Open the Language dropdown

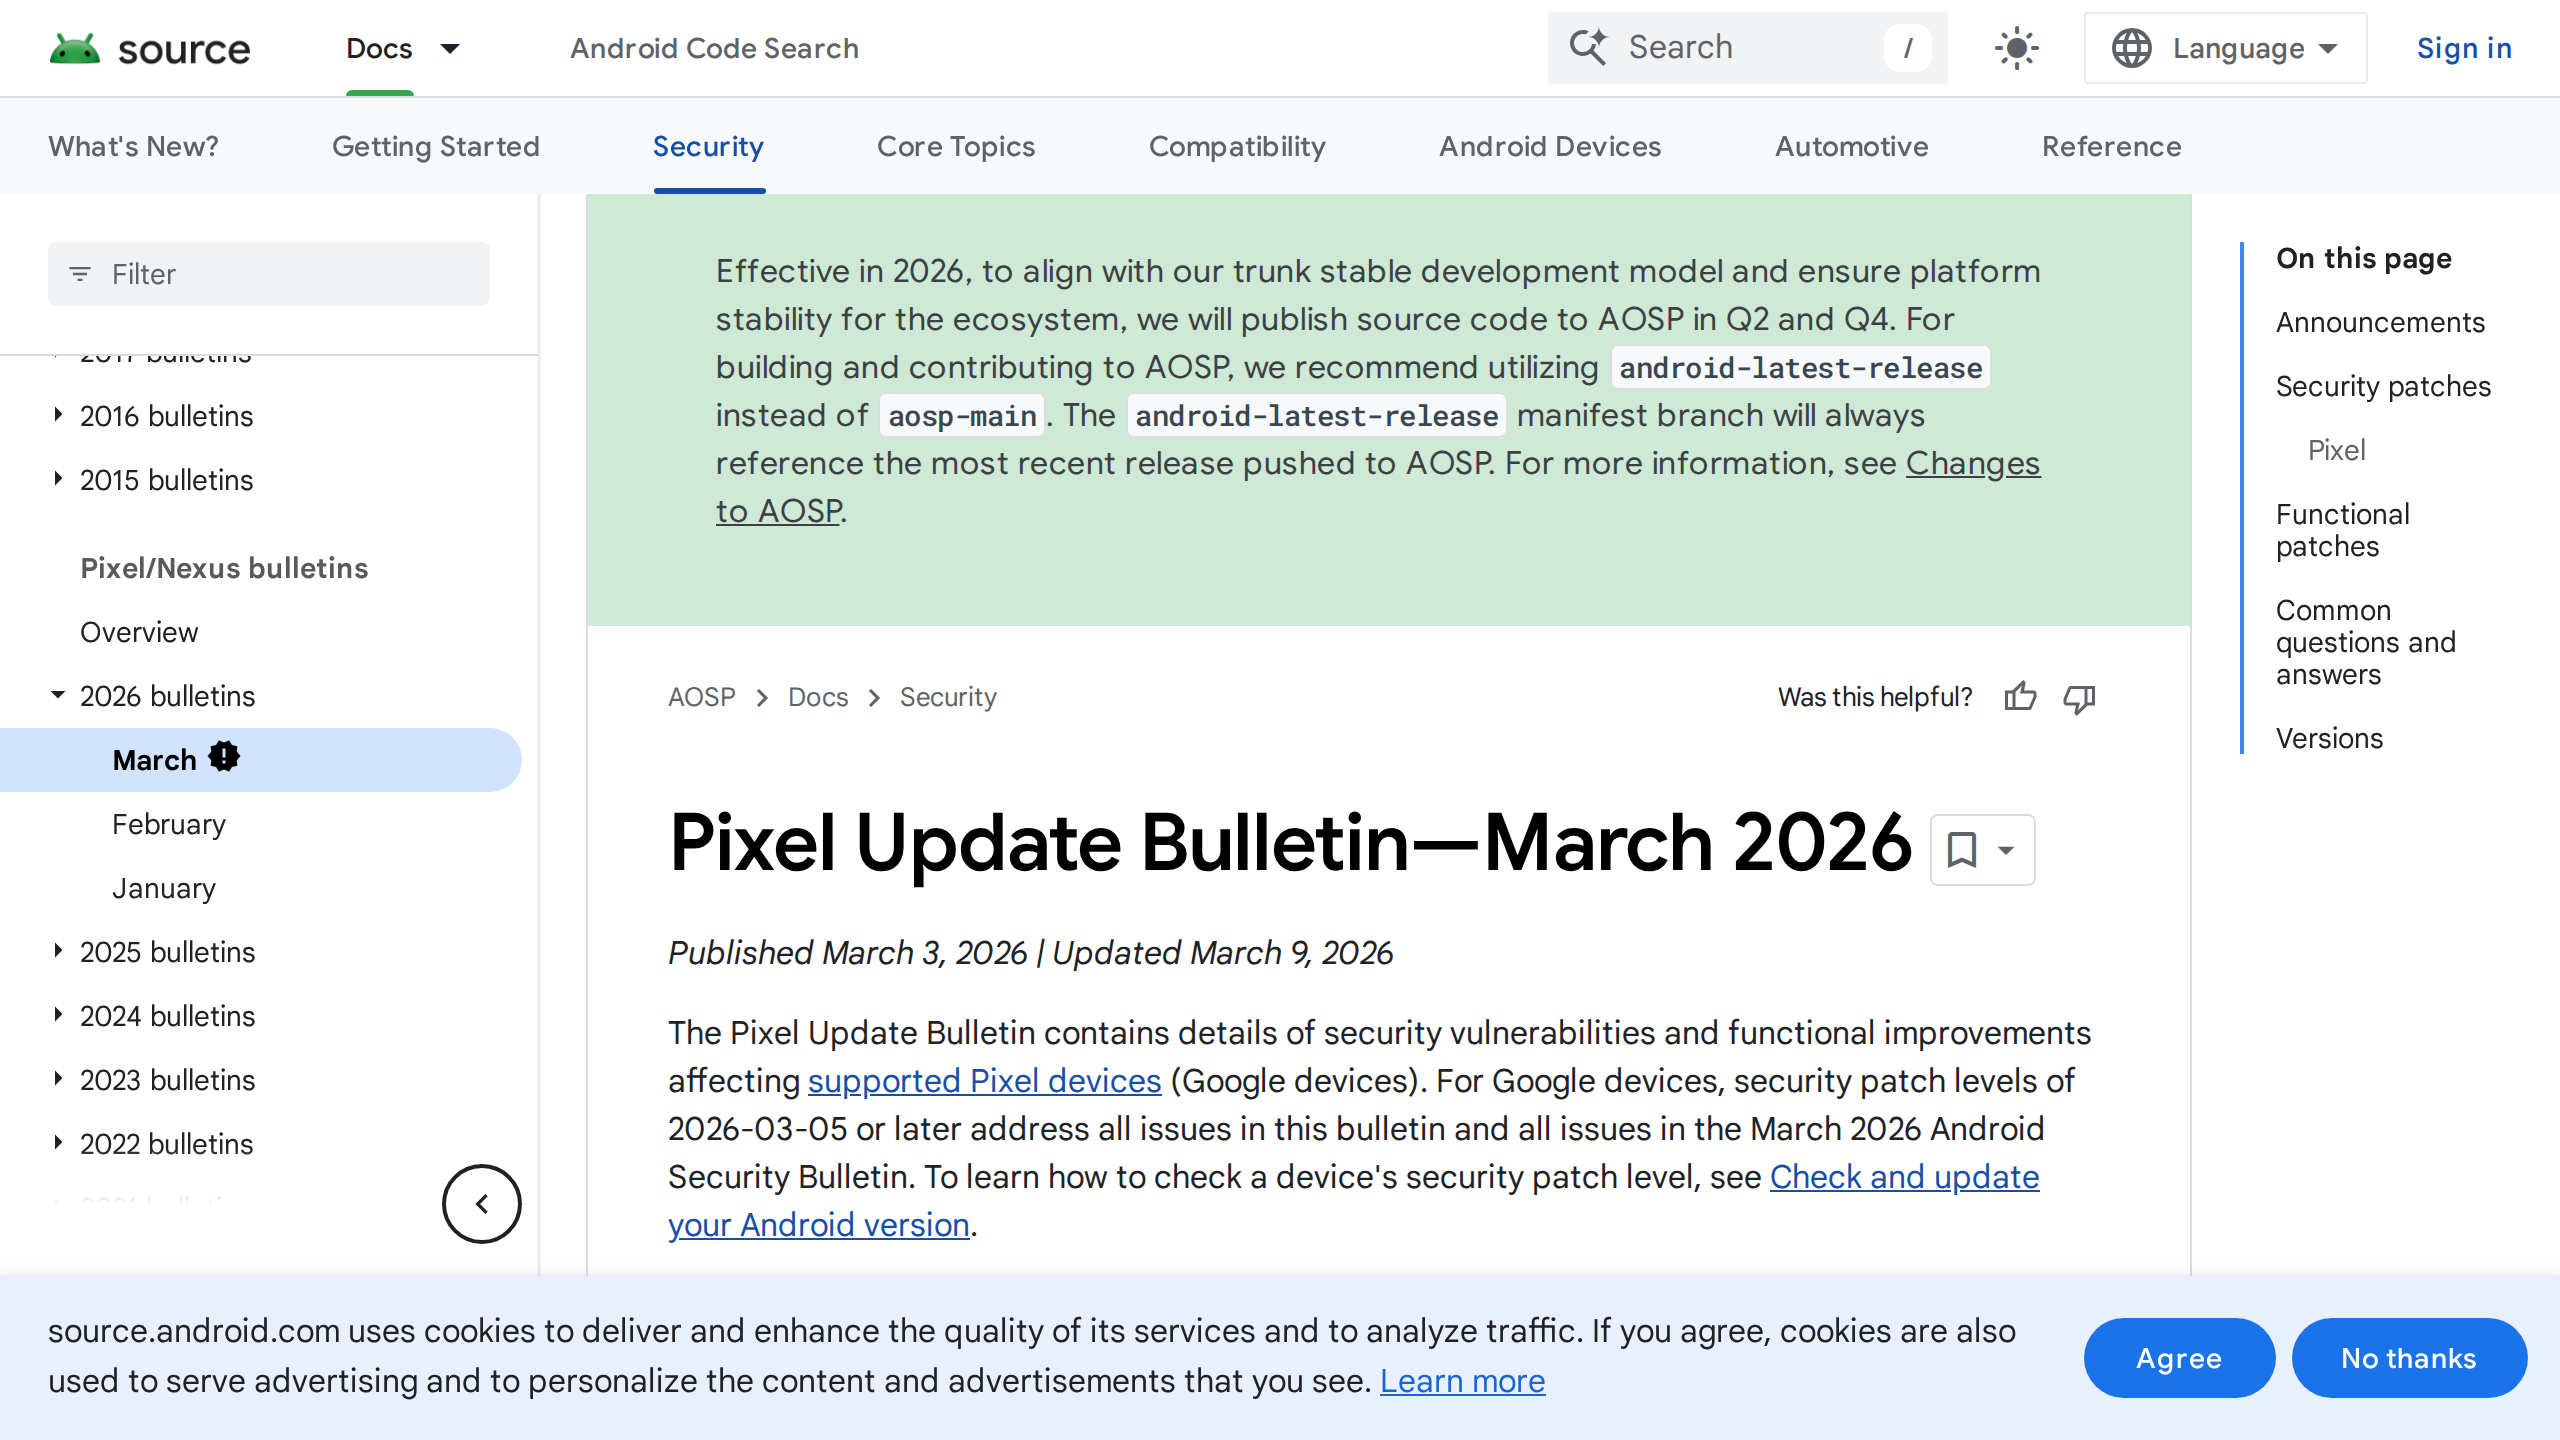coord(2225,48)
